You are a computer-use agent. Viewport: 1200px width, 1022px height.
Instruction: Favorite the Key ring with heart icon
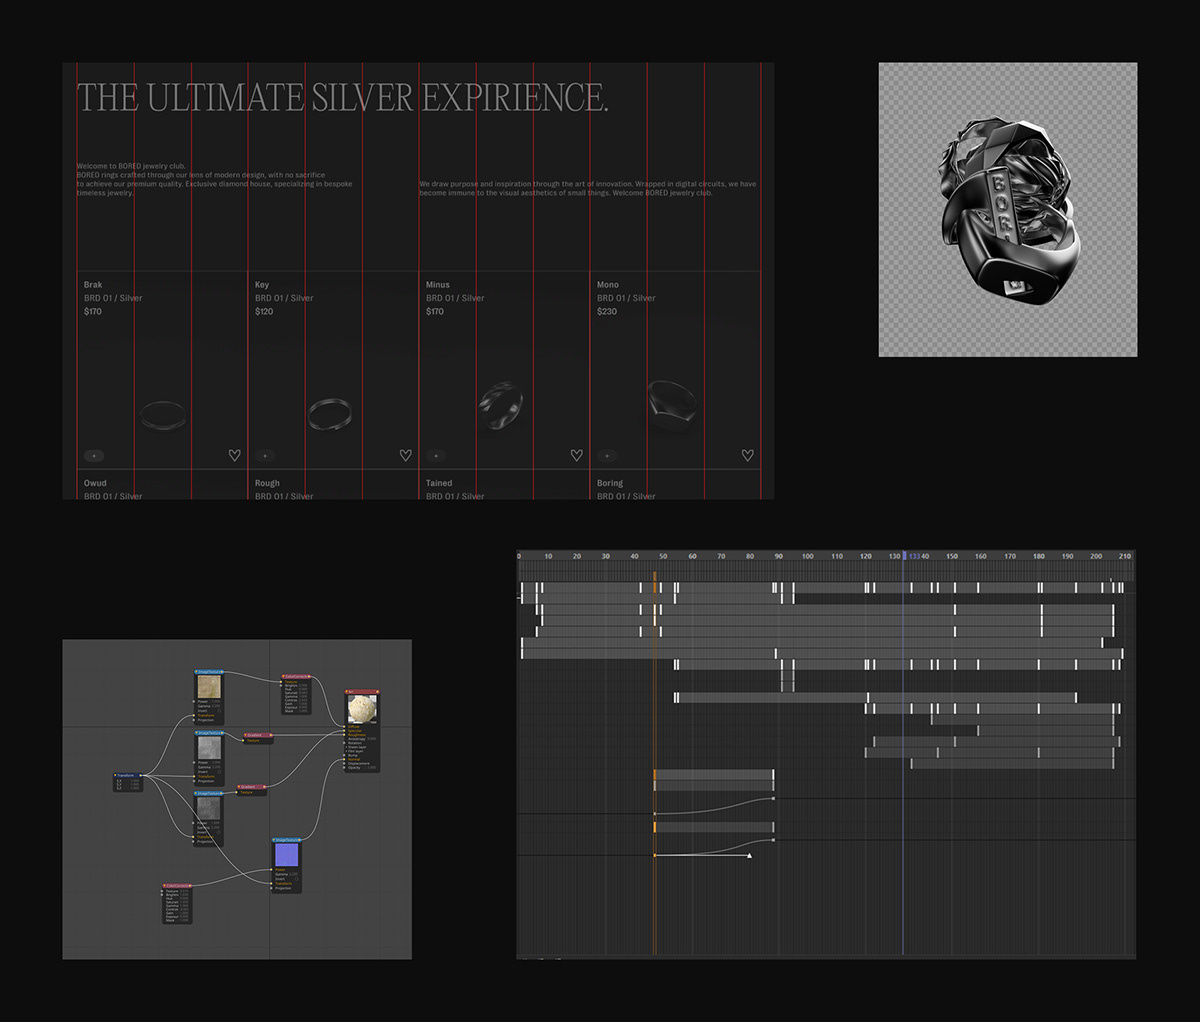pos(405,455)
